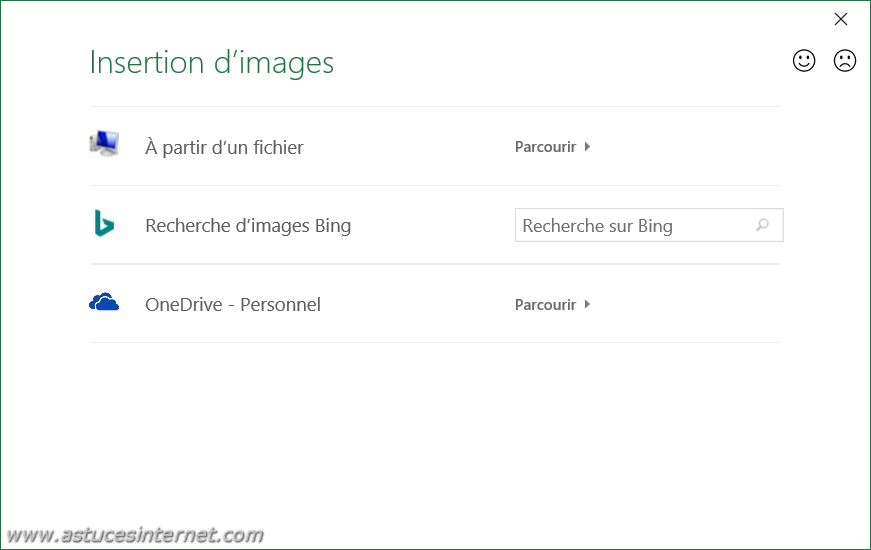Image resolution: width=871 pixels, height=550 pixels.
Task: Expand the arrow beside Parcourir for OneDrive
Action: 587,304
